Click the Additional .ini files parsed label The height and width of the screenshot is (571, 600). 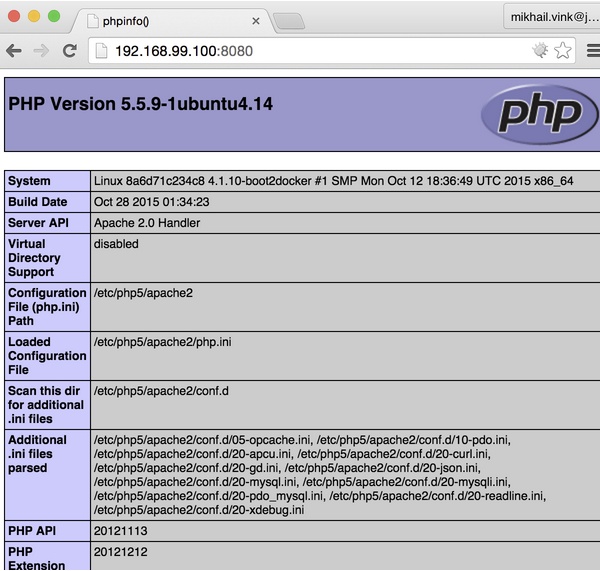37,454
